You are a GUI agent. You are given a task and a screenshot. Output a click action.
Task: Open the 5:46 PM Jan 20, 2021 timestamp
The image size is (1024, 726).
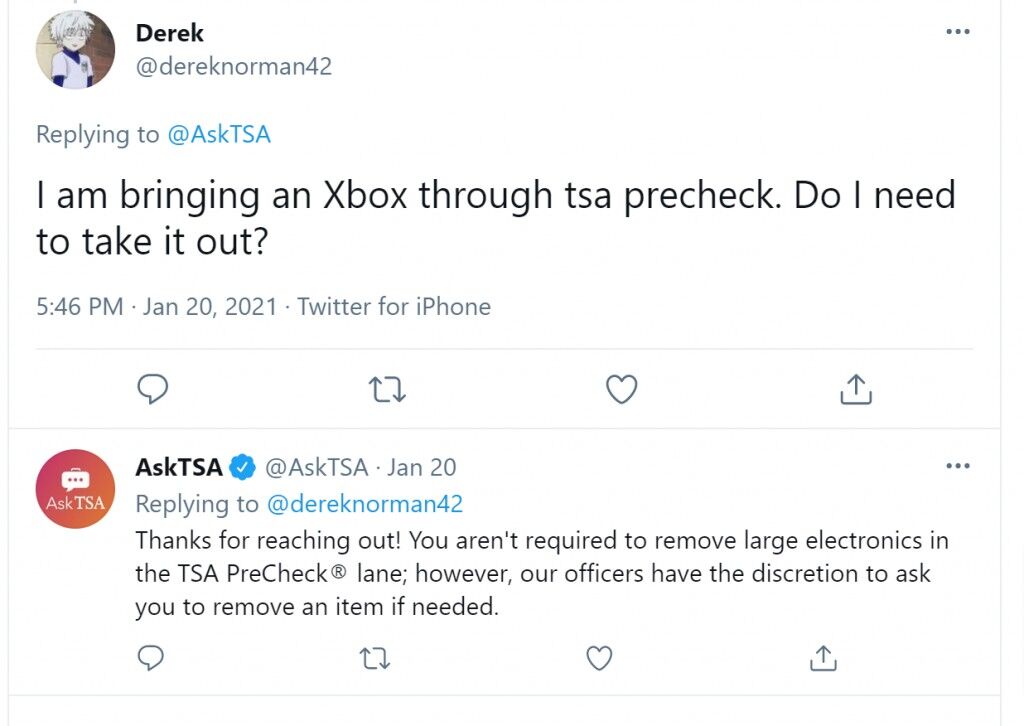click(157, 306)
